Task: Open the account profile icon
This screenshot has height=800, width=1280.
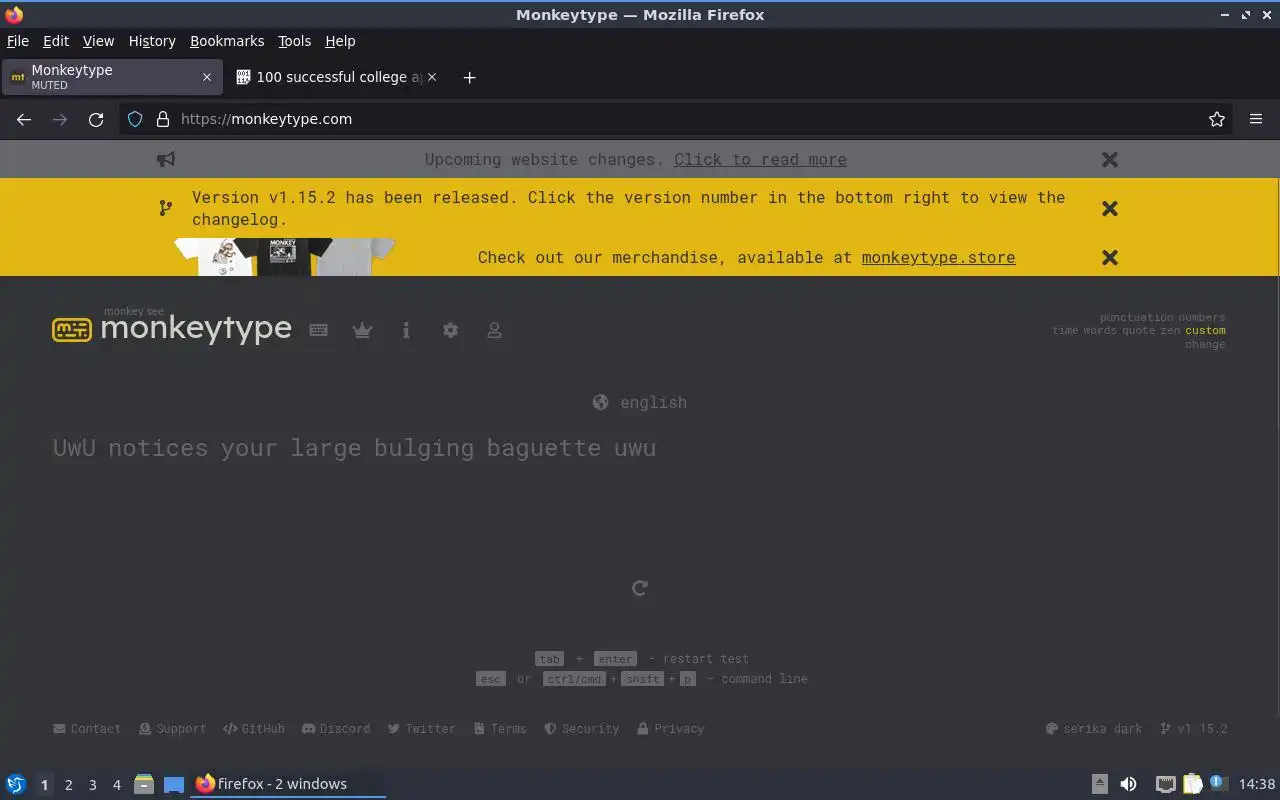Action: (x=494, y=330)
